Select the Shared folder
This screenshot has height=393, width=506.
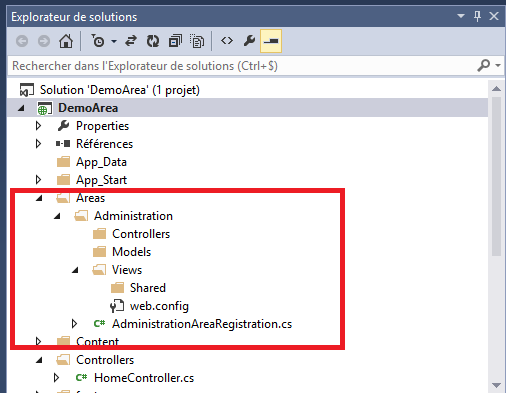click(x=148, y=288)
